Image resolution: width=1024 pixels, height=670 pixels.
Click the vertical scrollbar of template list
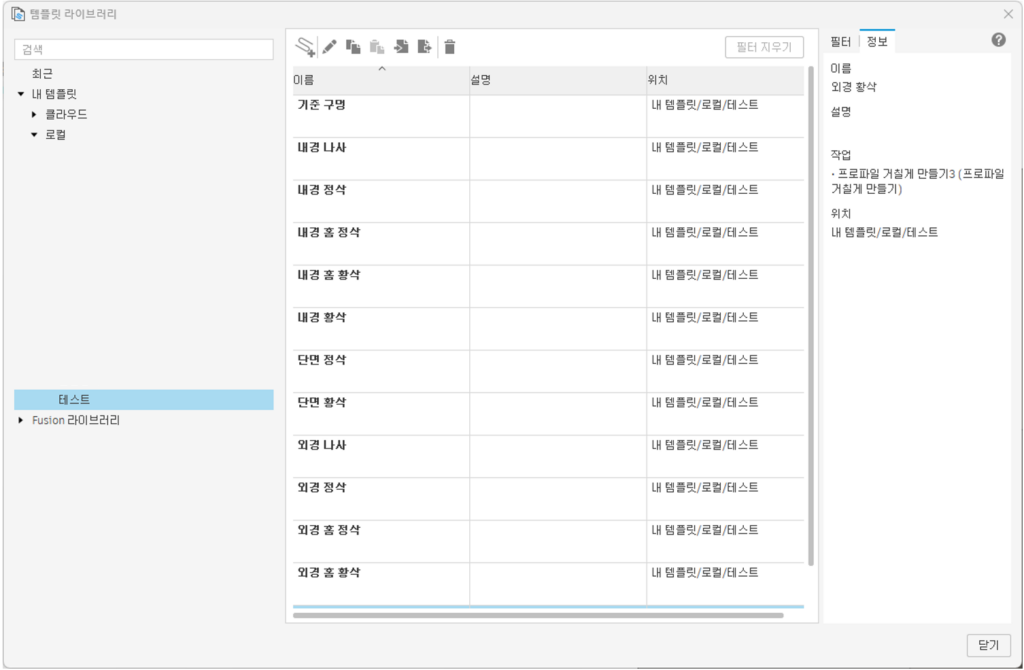(811, 316)
